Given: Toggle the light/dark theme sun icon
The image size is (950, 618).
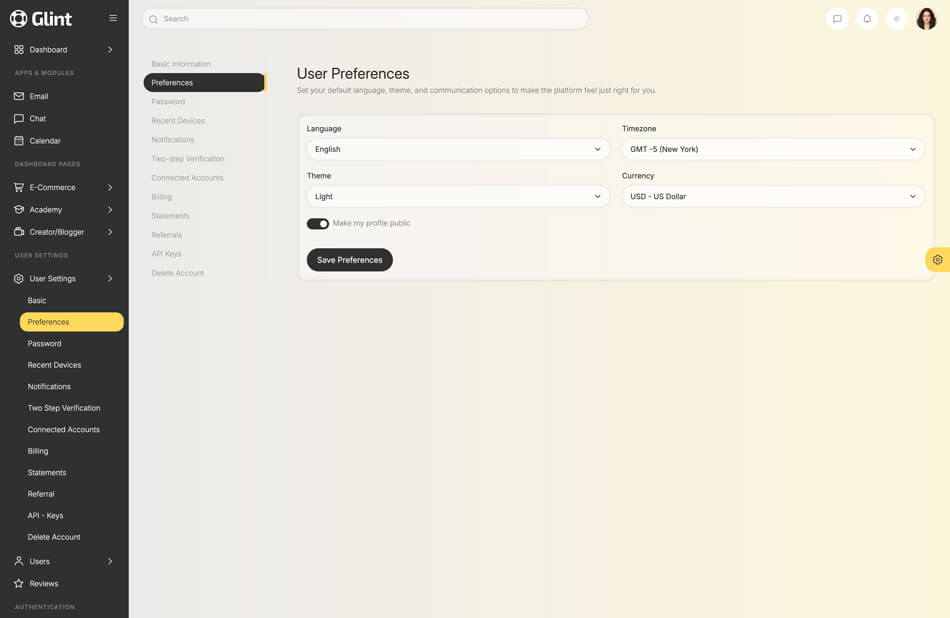Looking at the screenshot, I should tap(897, 19).
